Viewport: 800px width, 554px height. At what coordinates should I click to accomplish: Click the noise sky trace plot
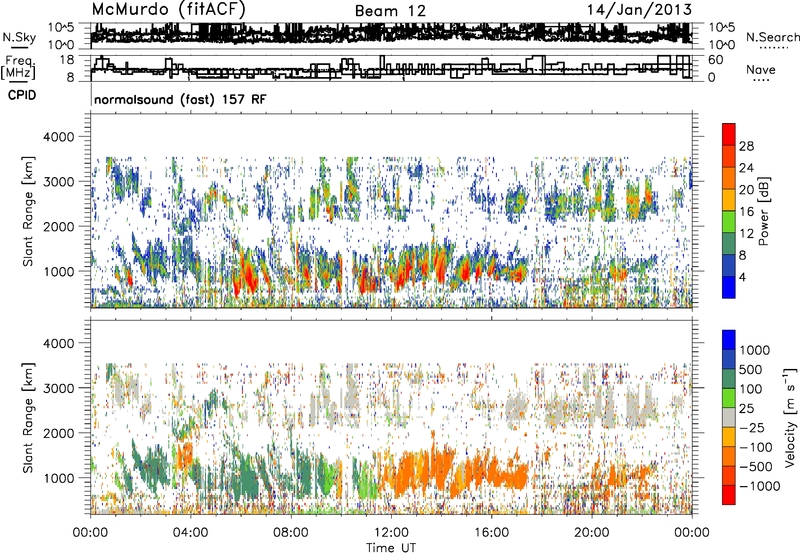pyautogui.click(x=391, y=36)
